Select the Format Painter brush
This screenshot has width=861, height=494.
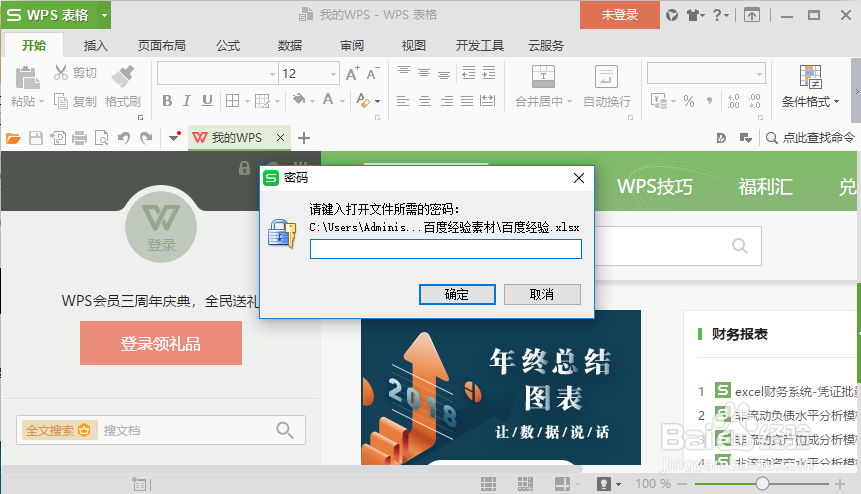(x=122, y=77)
